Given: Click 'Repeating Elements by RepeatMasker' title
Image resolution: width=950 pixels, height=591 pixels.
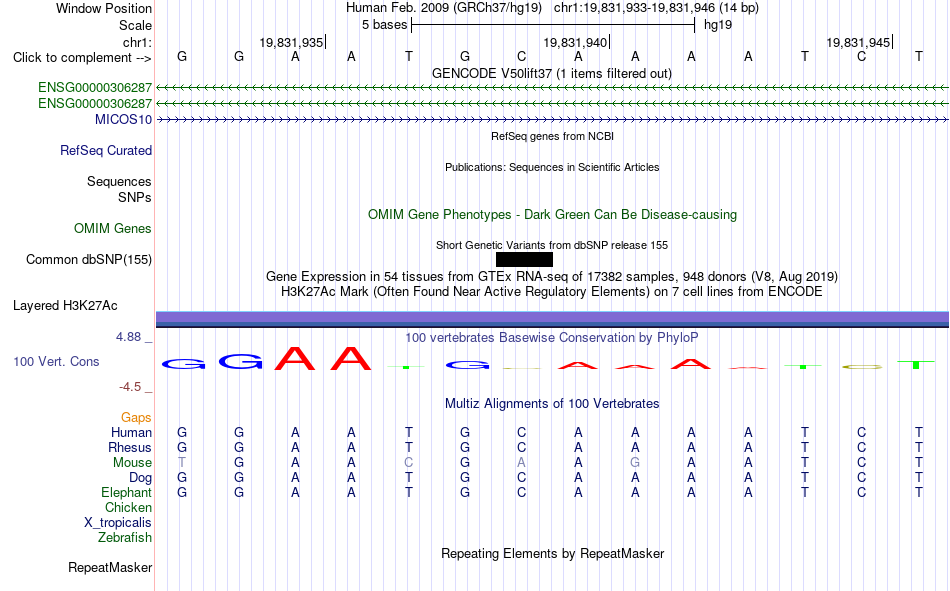Looking at the screenshot, I should pos(553,553).
